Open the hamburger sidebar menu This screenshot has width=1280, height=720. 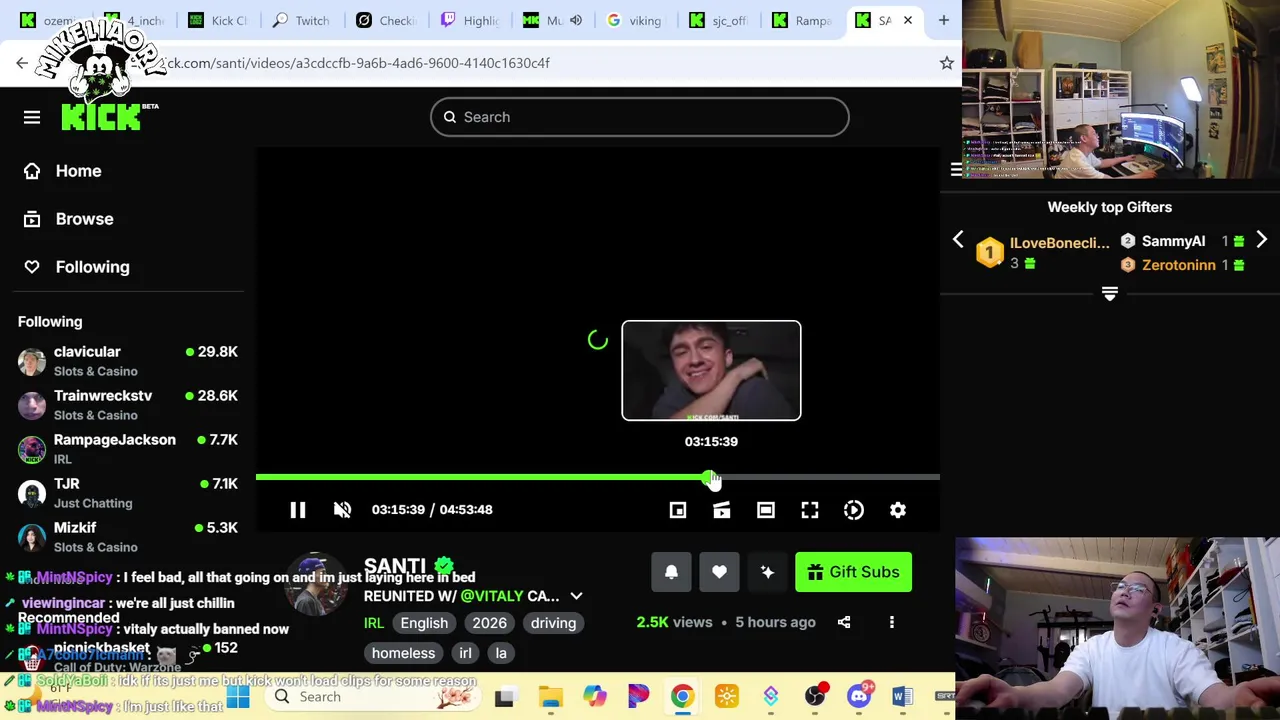point(32,117)
